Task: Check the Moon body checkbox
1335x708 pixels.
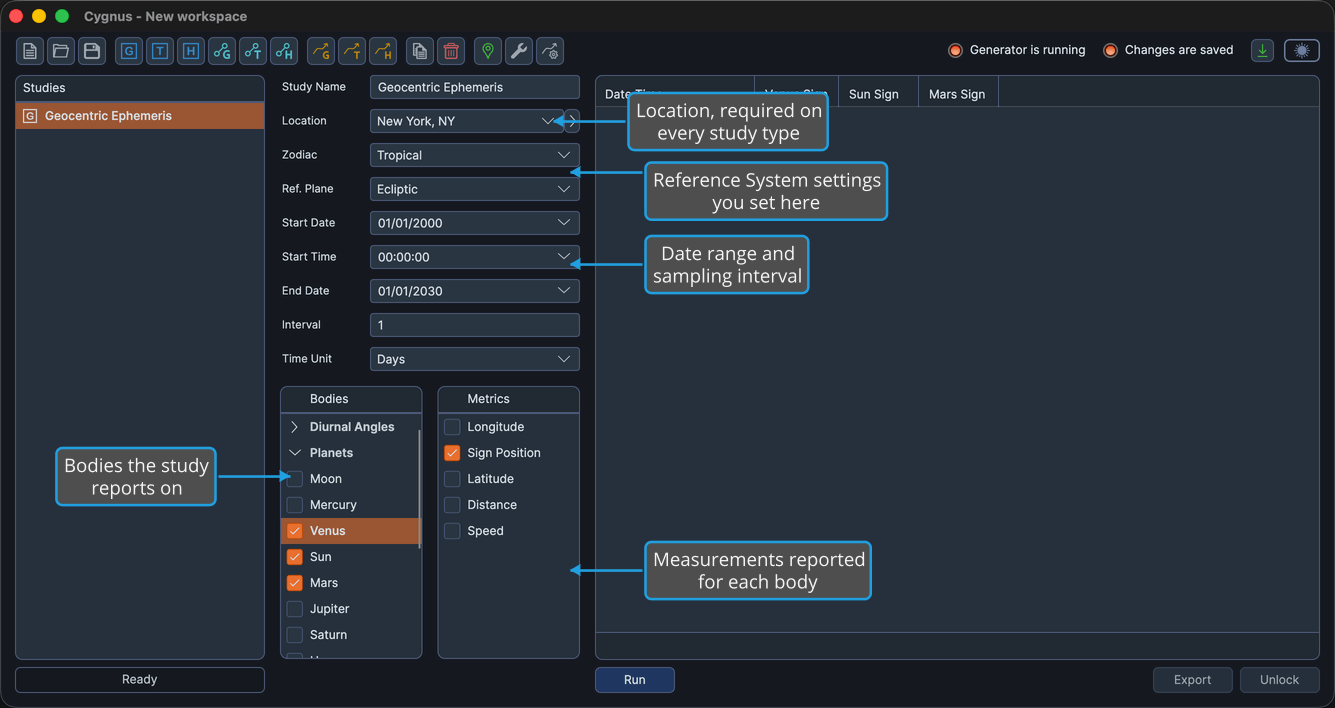Action: 295,479
